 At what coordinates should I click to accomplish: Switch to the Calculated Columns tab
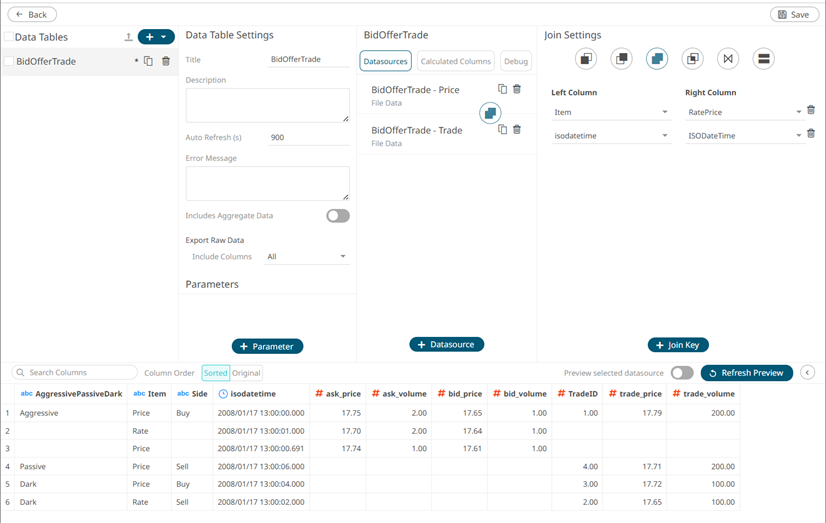click(x=455, y=61)
